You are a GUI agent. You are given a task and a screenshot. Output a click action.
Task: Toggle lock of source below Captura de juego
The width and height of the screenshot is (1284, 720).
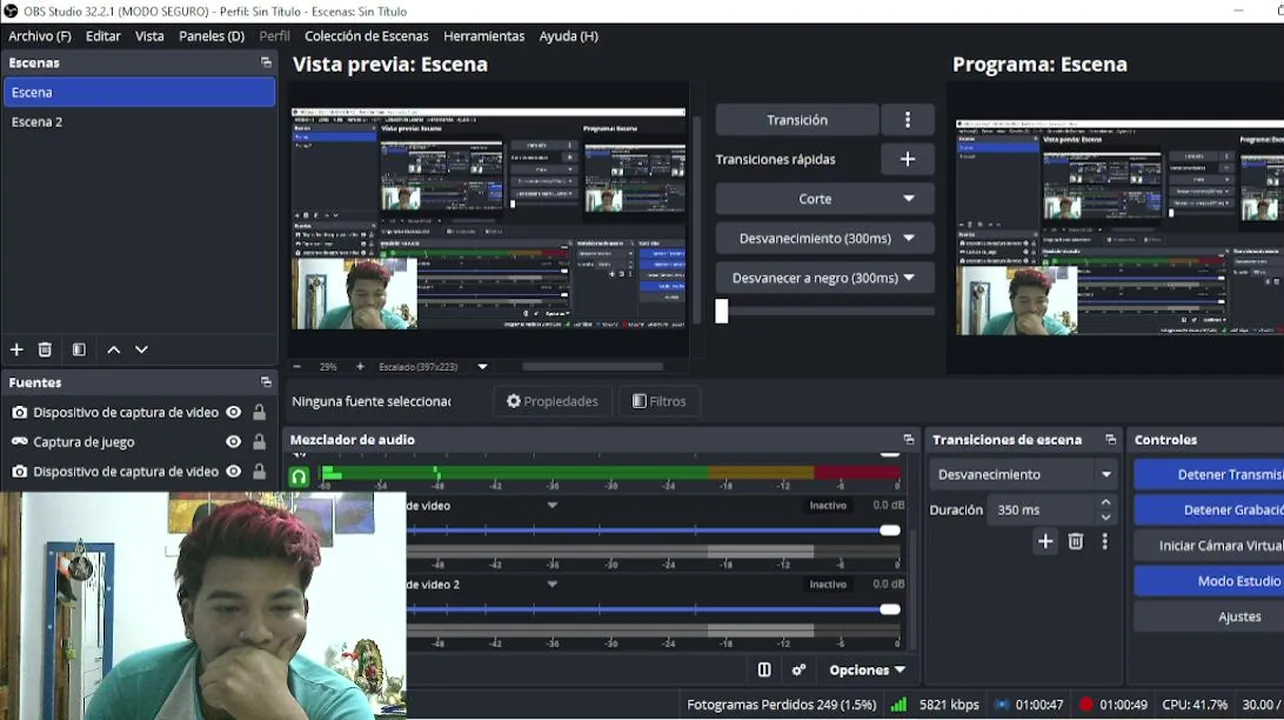pyautogui.click(x=259, y=471)
